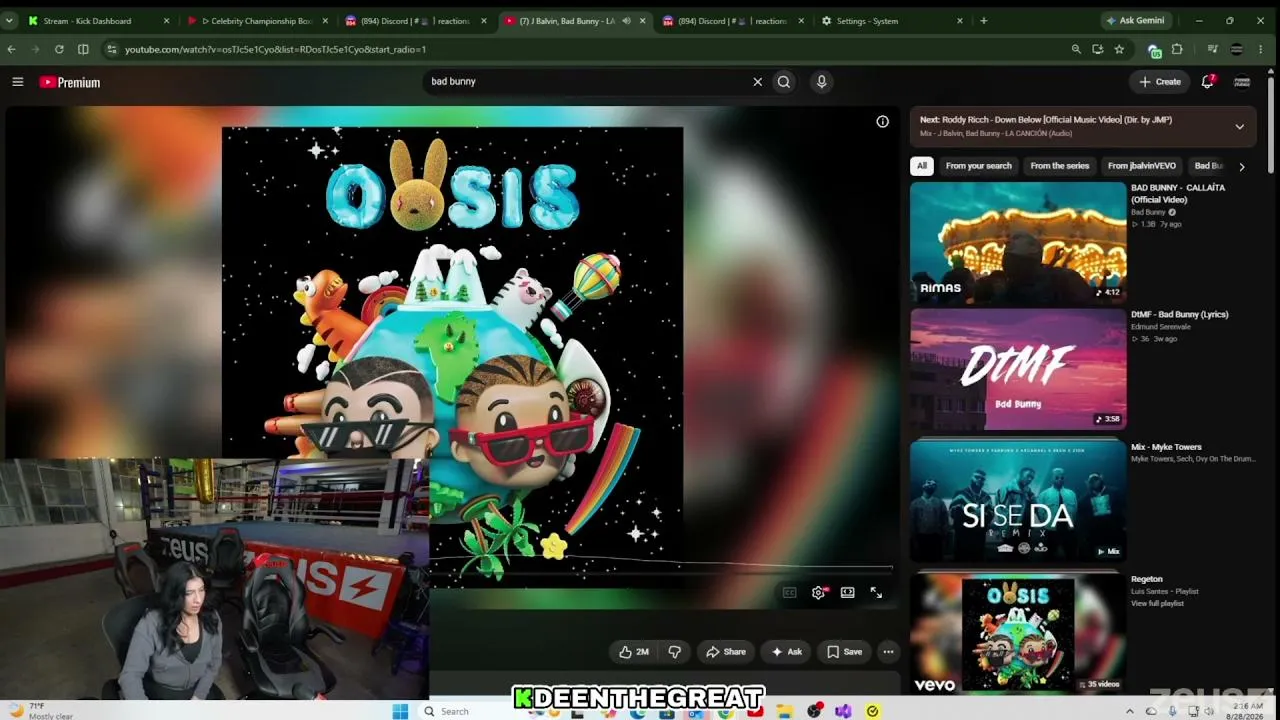
Task: Open the browser extensions puzzle icon
Action: (x=1177, y=49)
